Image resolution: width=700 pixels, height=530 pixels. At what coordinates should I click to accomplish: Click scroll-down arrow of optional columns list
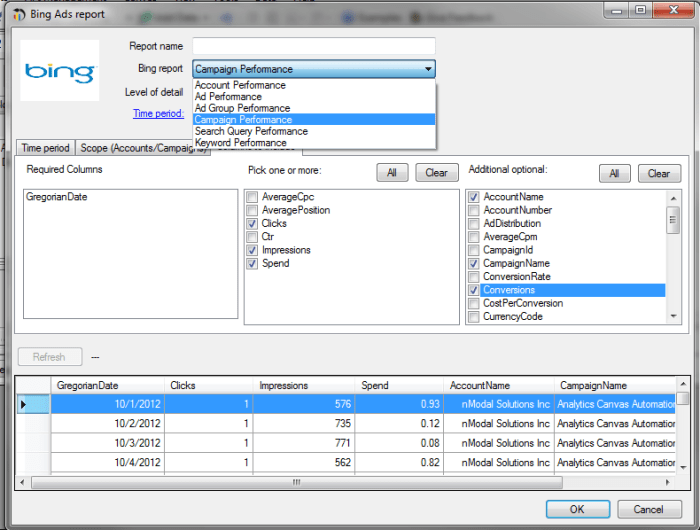point(673,316)
